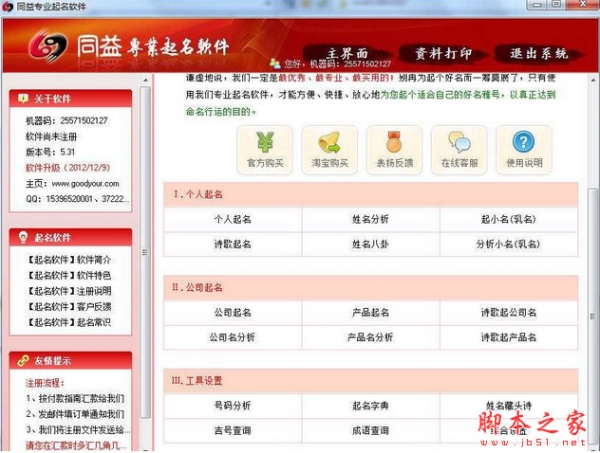Click main content scrollbar up arrow
600x453 pixels.
593,80
